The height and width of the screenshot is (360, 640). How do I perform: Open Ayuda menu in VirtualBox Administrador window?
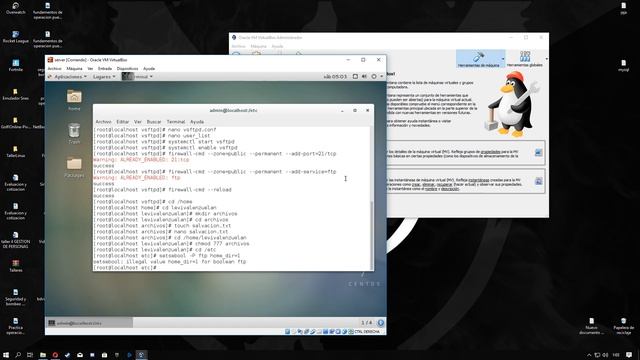(x=277, y=46)
